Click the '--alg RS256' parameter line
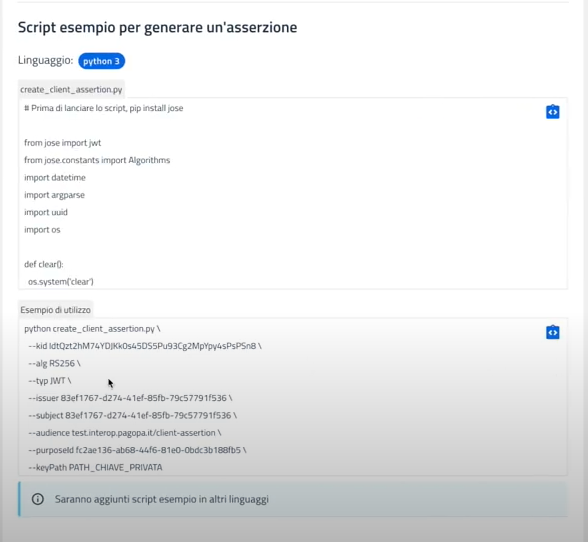Viewport: 588px width, 542px height. 54,363
